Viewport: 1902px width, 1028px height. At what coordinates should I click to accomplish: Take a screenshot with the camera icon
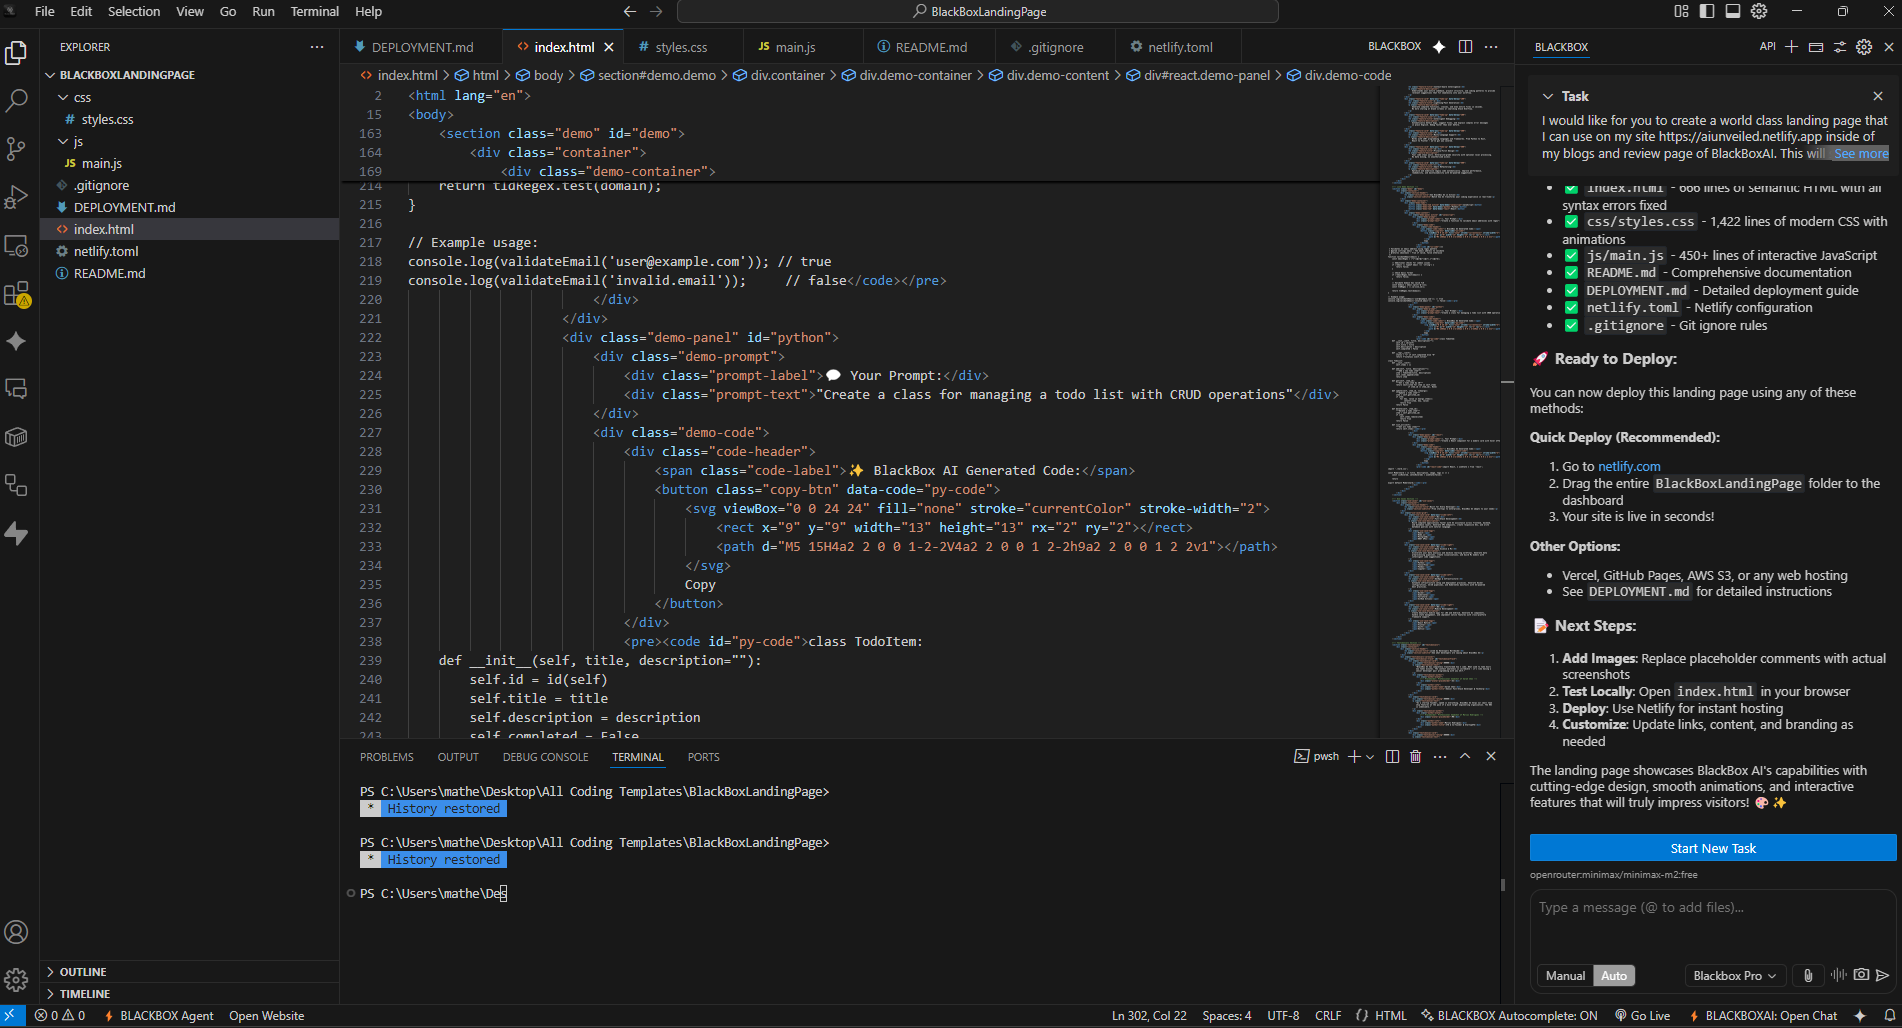(x=1861, y=975)
